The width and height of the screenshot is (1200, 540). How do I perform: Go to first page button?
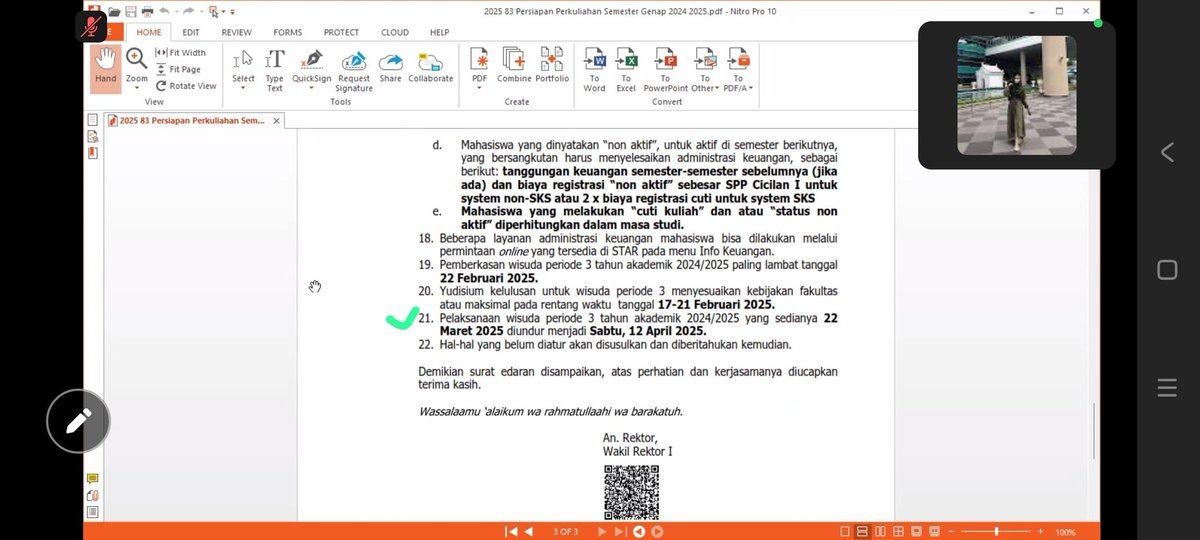pyautogui.click(x=511, y=531)
